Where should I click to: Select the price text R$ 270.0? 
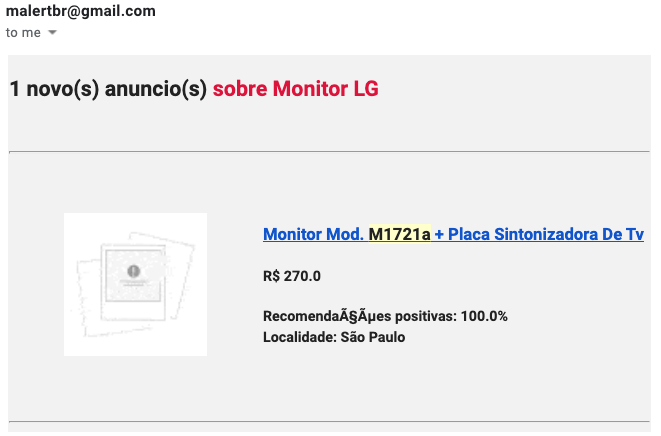click(292, 276)
